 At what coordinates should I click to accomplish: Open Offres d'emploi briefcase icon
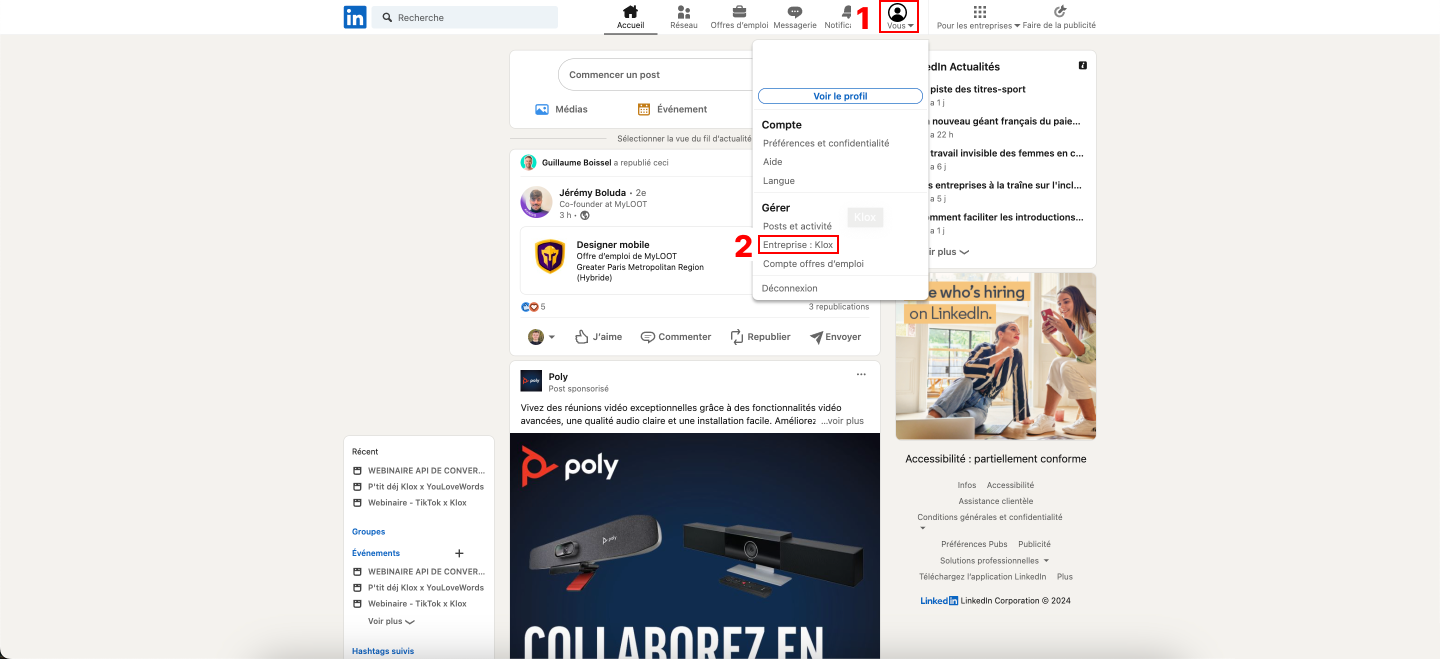tap(739, 12)
